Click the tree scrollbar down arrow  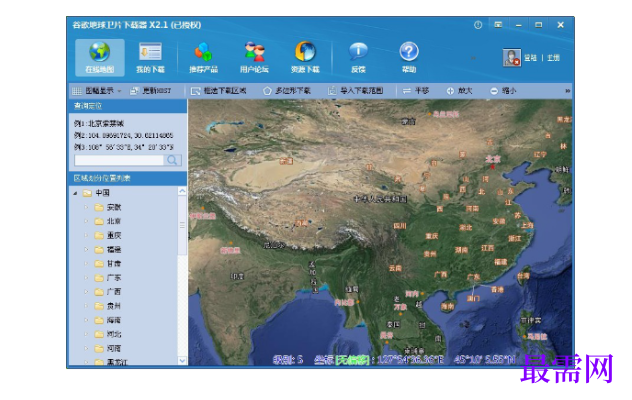pos(182,360)
